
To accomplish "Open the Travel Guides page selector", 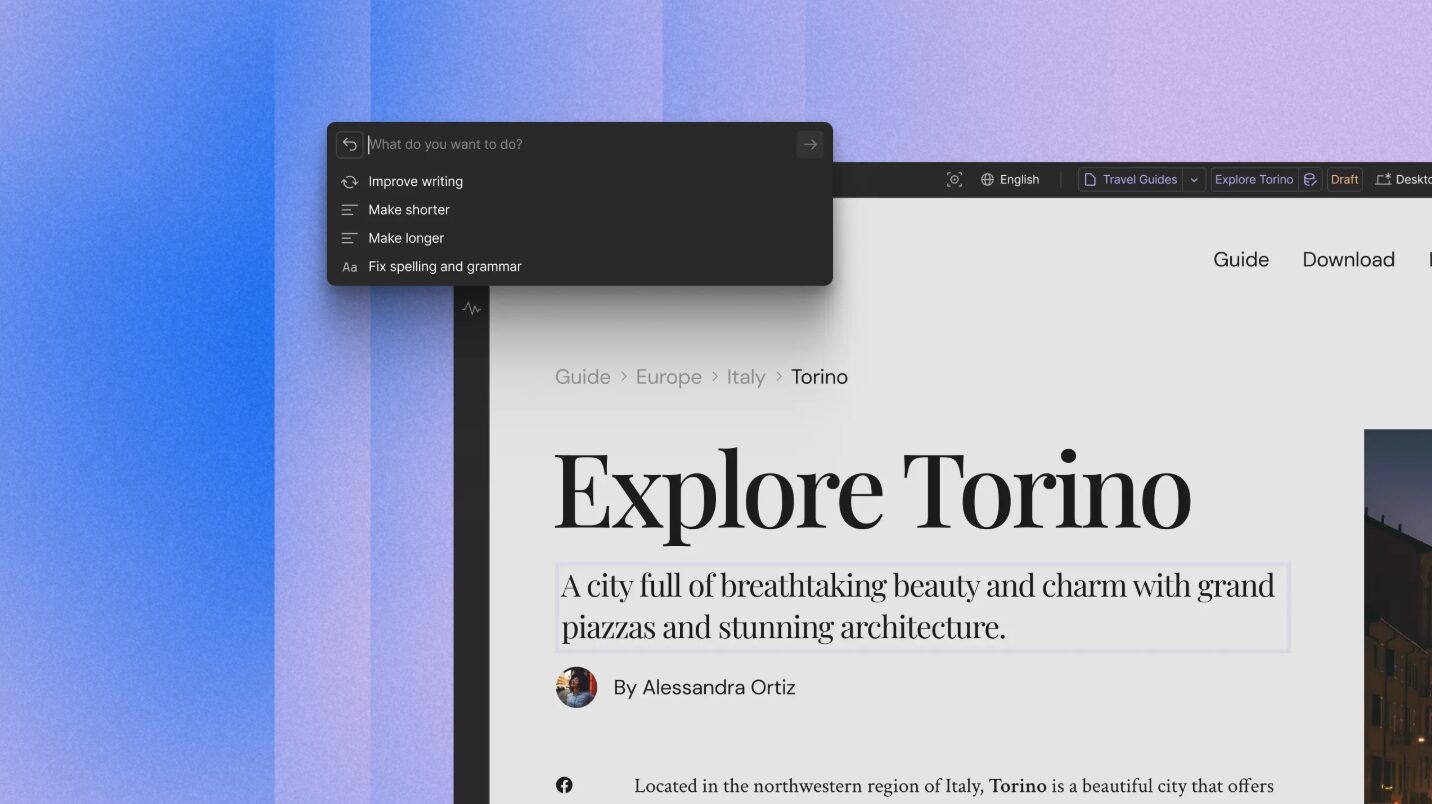I will tap(1130, 180).
